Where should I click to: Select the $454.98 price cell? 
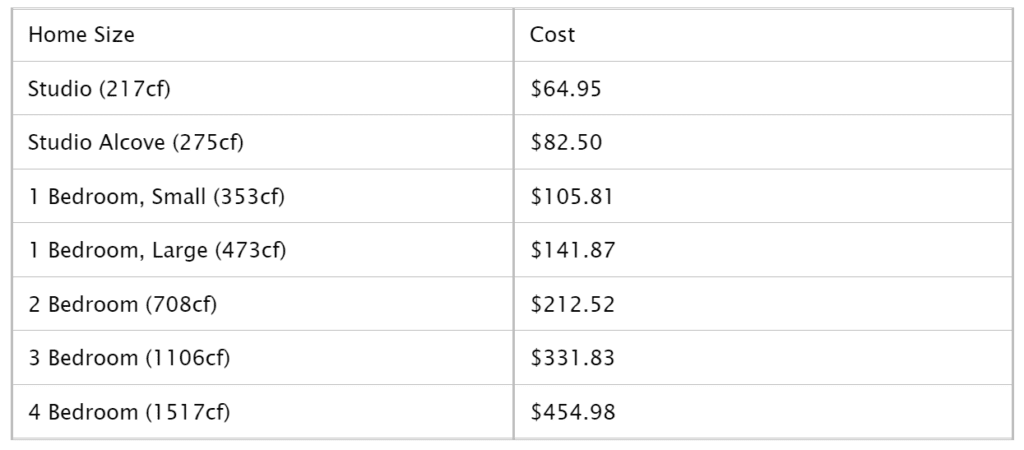(x=763, y=411)
